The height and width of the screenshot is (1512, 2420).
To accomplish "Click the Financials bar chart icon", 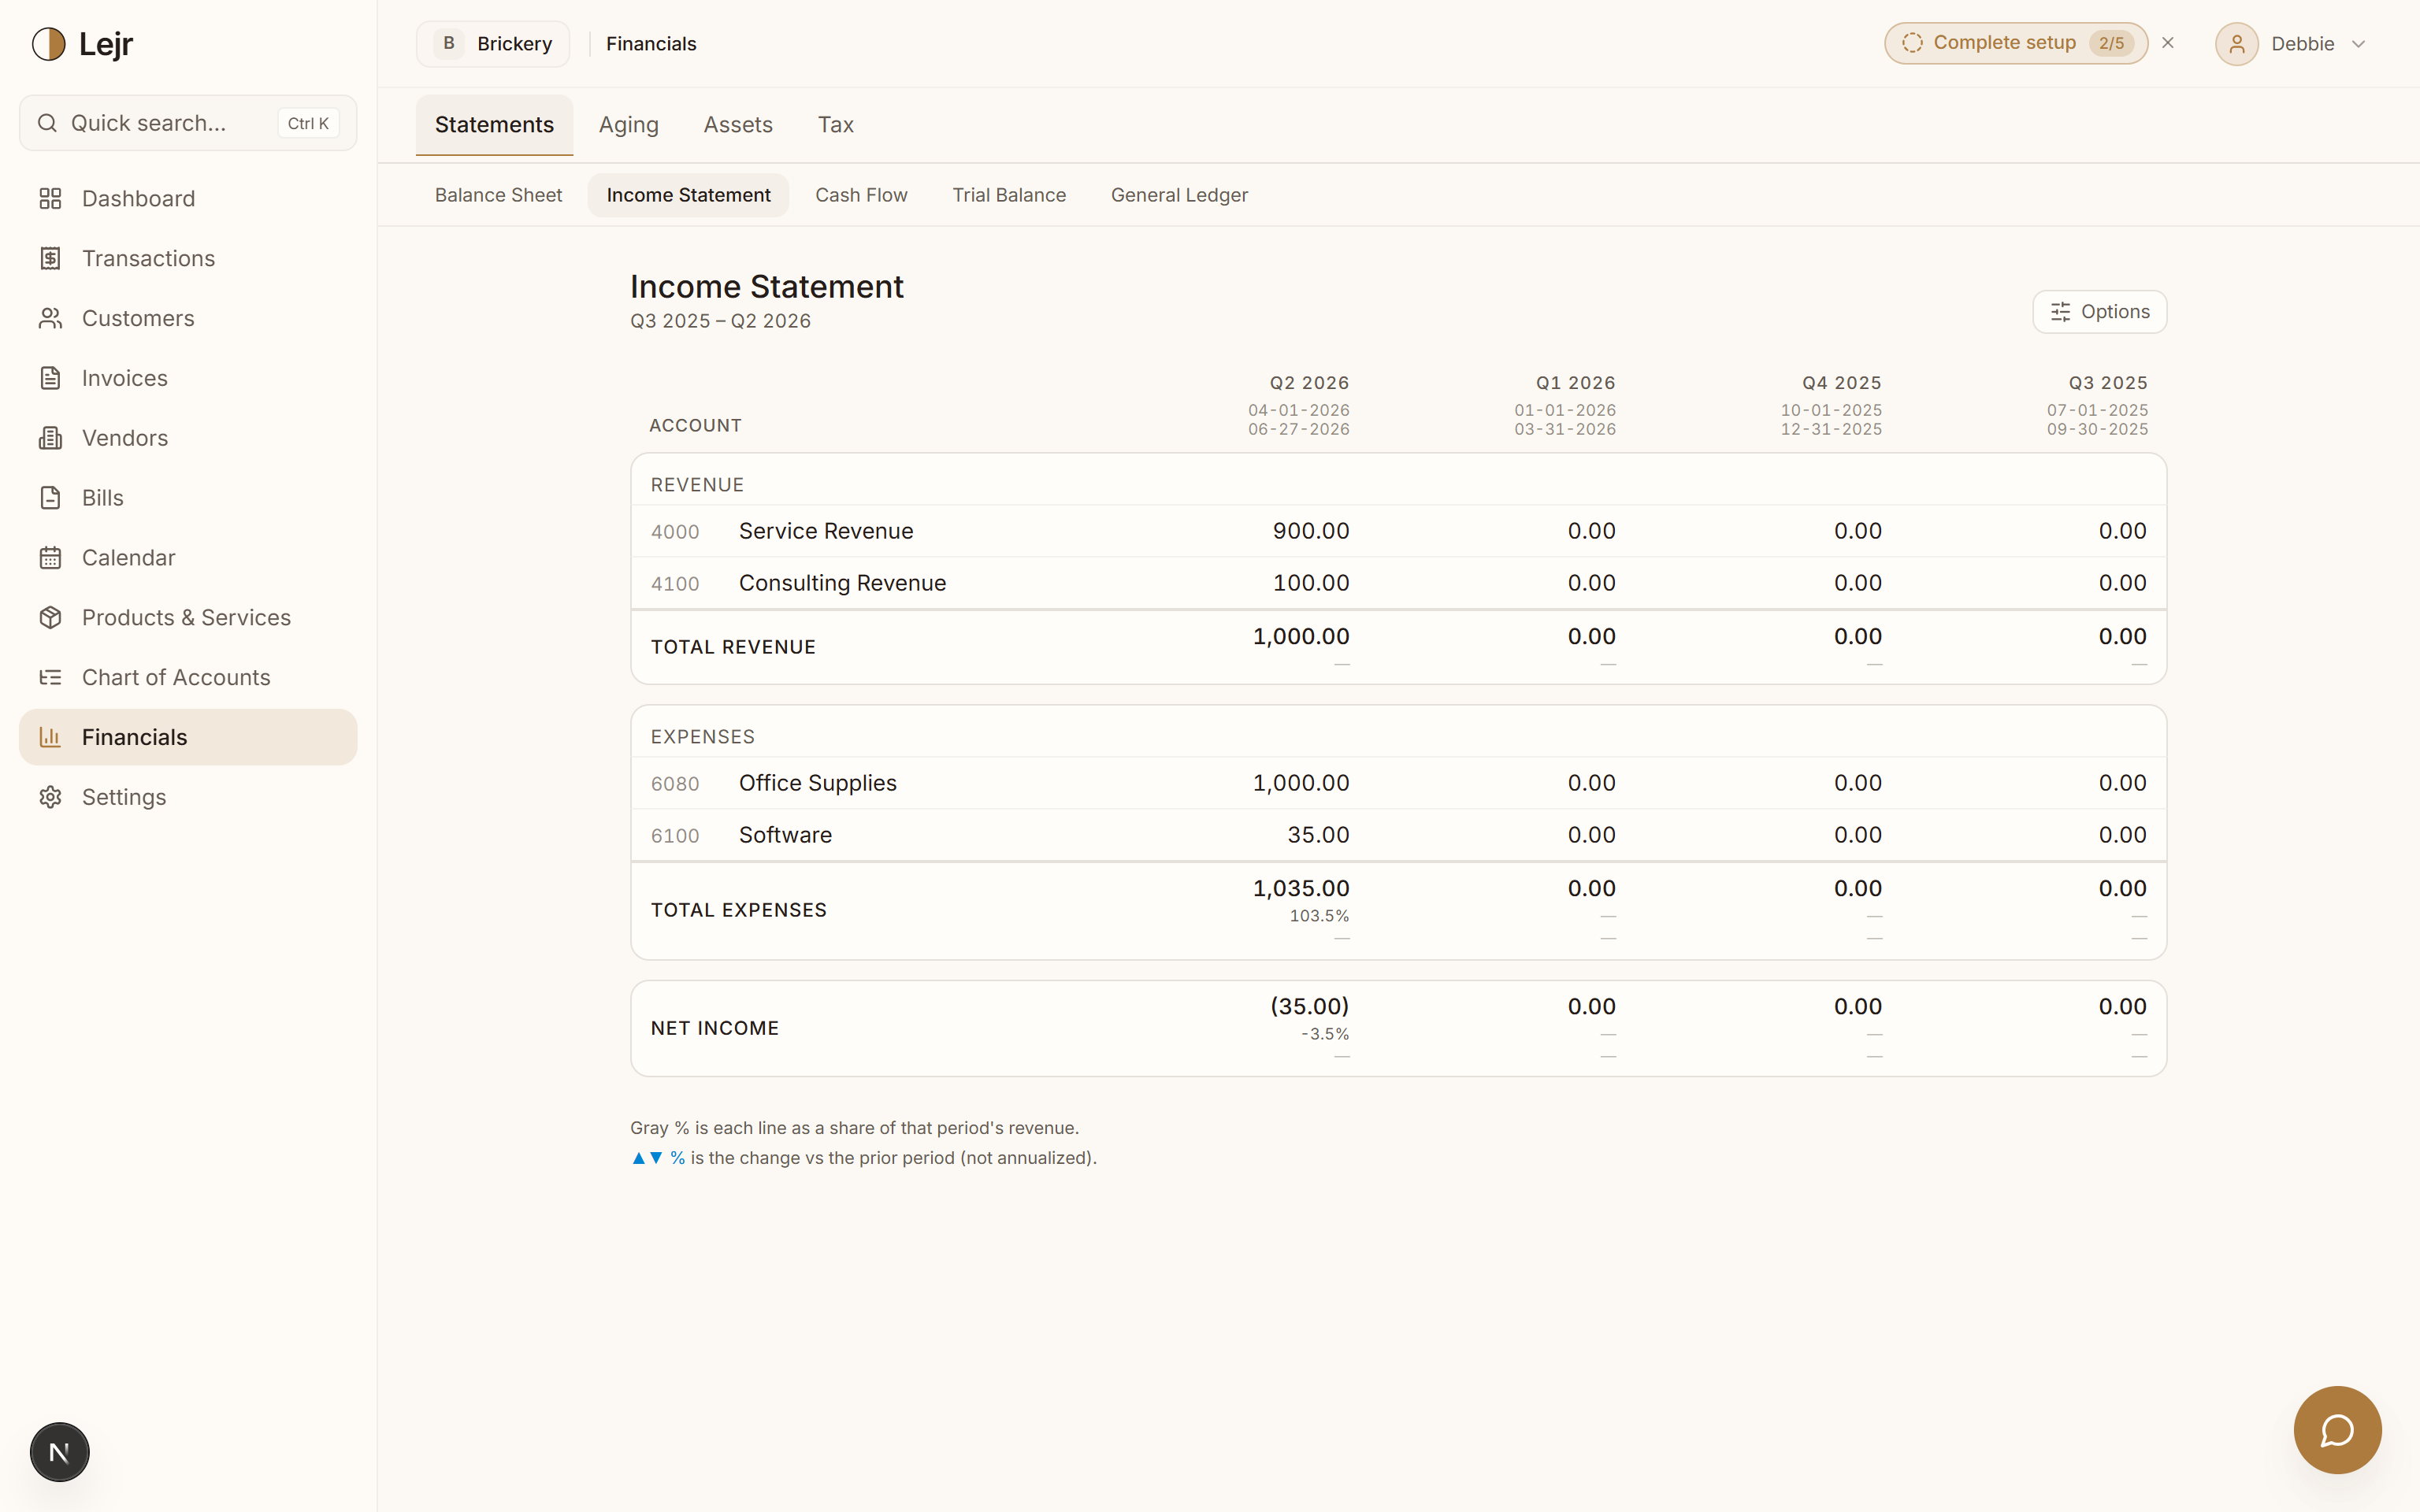I will click(50, 737).
